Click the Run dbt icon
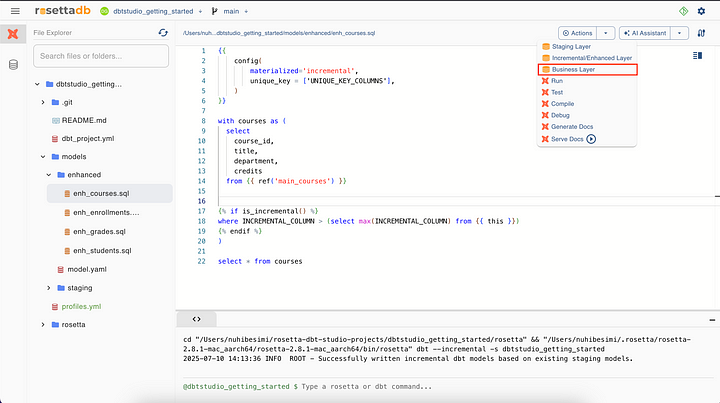 click(545, 81)
